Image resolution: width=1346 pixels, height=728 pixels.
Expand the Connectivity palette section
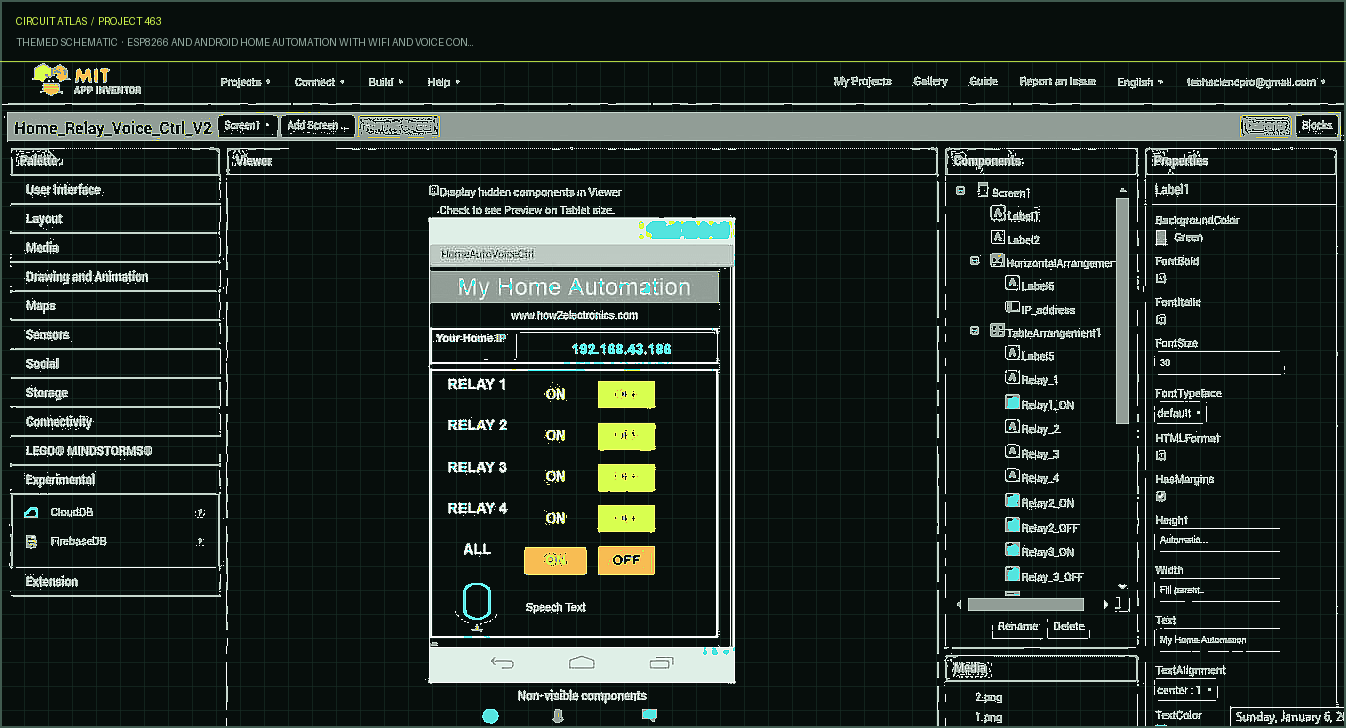click(x=116, y=422)
